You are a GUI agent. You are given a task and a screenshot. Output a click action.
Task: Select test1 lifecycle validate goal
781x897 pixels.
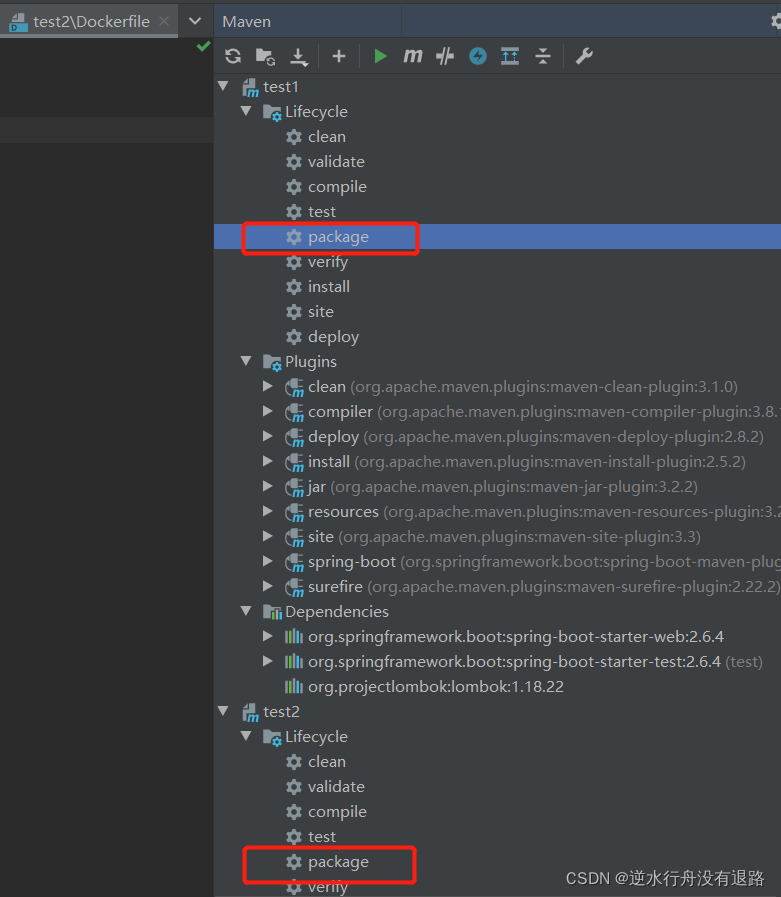[336, 162]
